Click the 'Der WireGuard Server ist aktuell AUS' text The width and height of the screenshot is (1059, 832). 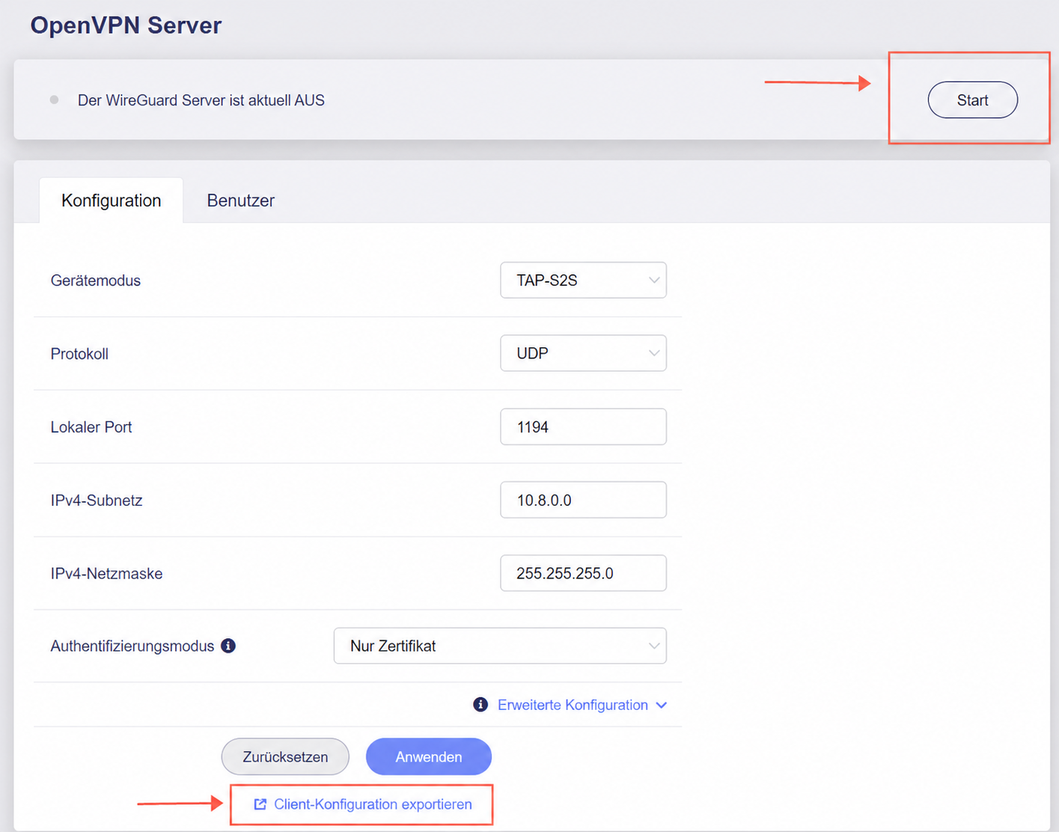coord(201,100)
